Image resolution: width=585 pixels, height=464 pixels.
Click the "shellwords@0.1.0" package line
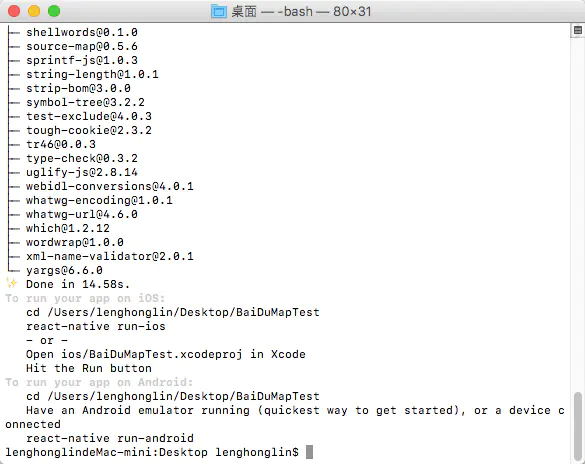82,32
